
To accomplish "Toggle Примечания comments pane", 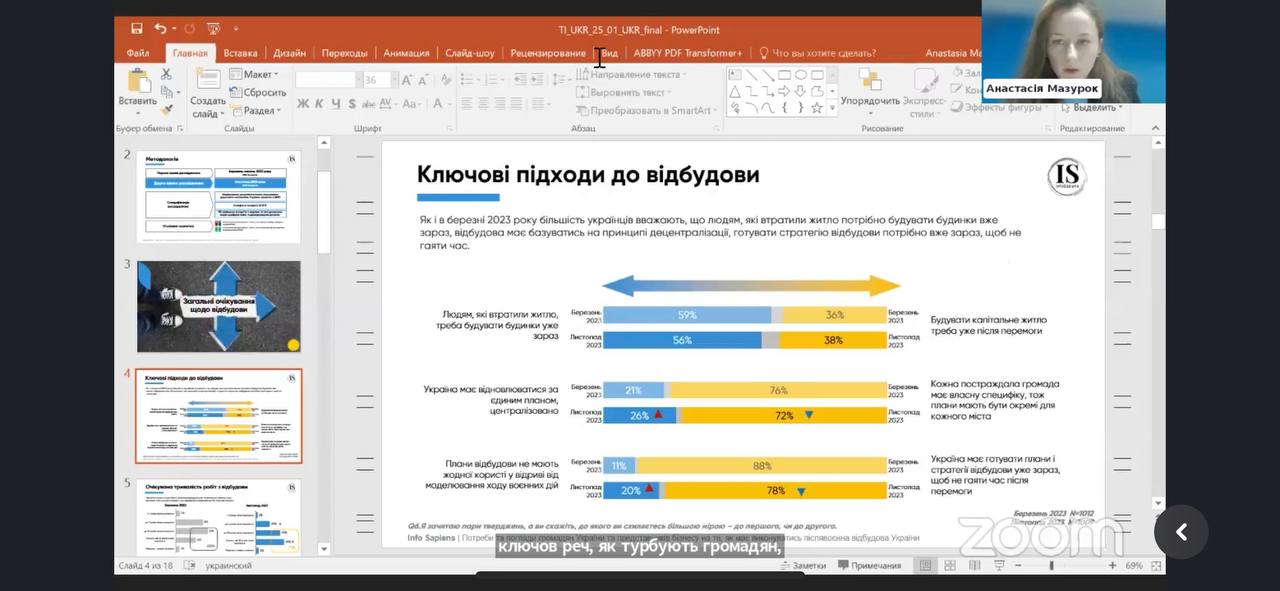I will [869, 566].
